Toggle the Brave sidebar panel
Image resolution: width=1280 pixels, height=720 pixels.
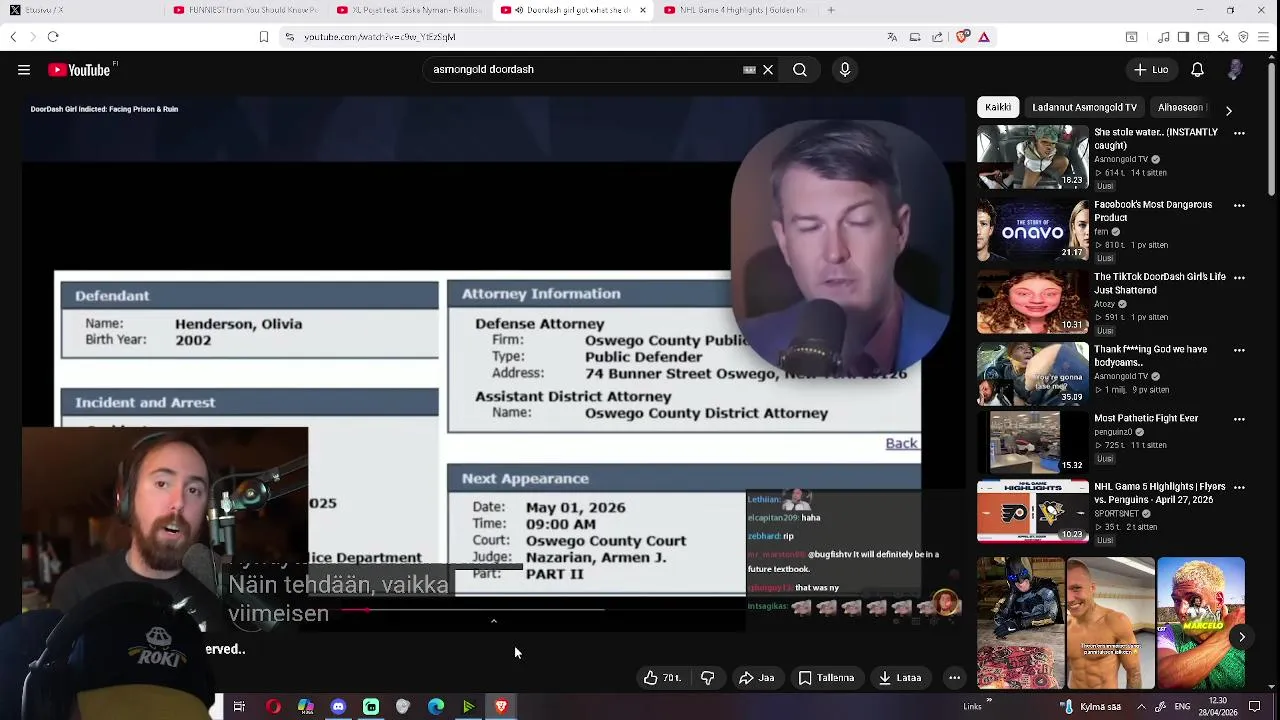click(1183, 37)
